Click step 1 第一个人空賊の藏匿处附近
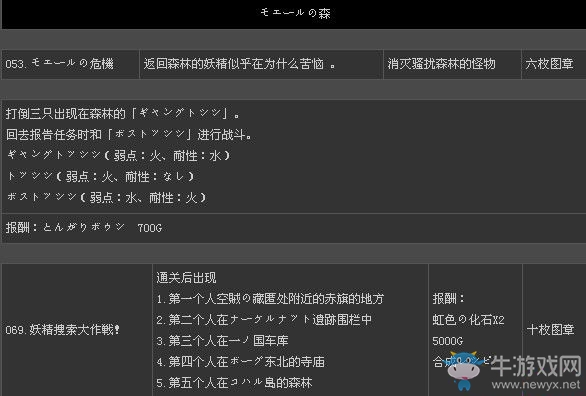 click(x=270, y=298)
